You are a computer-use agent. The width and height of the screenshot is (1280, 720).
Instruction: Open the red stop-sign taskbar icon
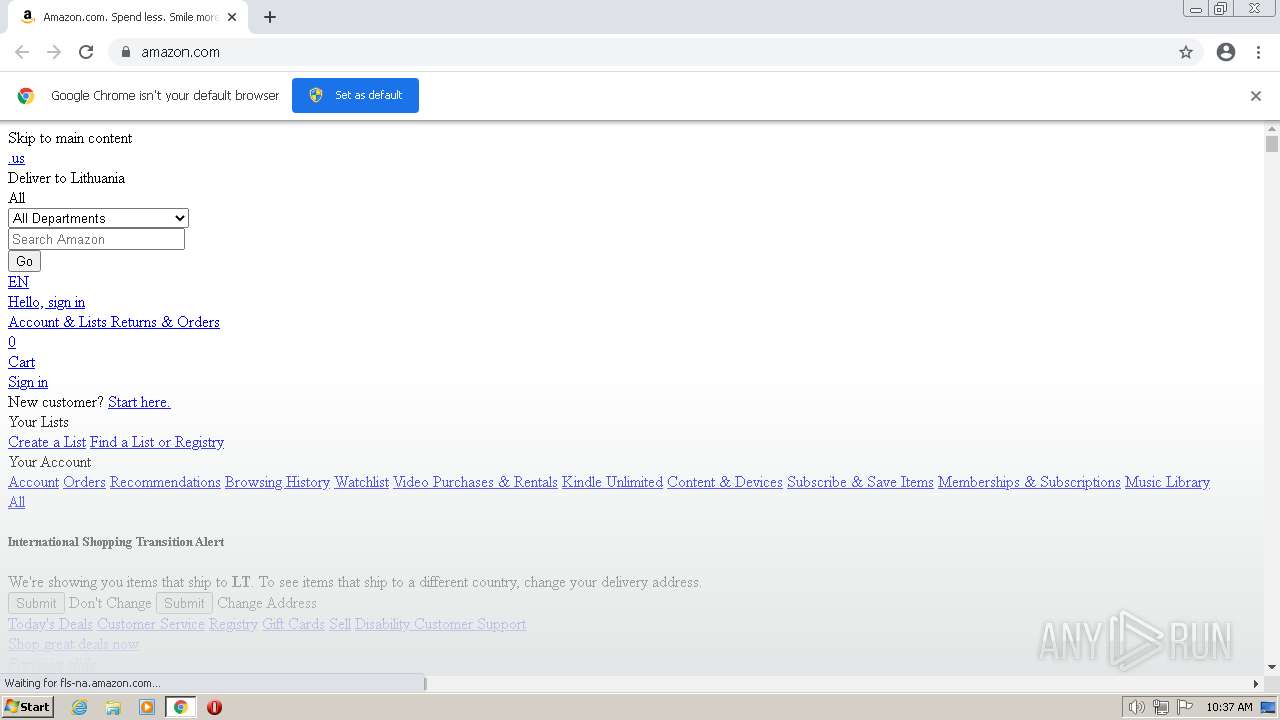[214, 707]
